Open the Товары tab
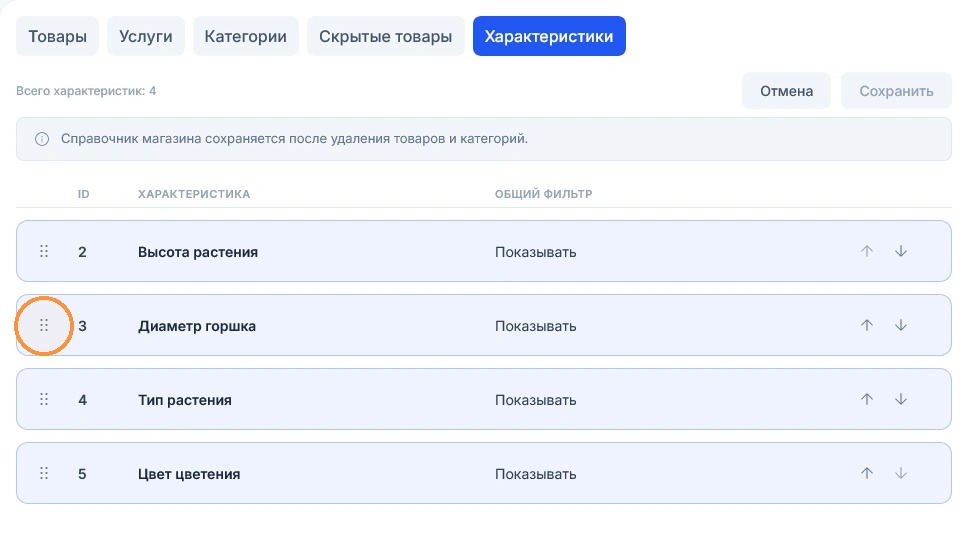 [x=57, y=36]
